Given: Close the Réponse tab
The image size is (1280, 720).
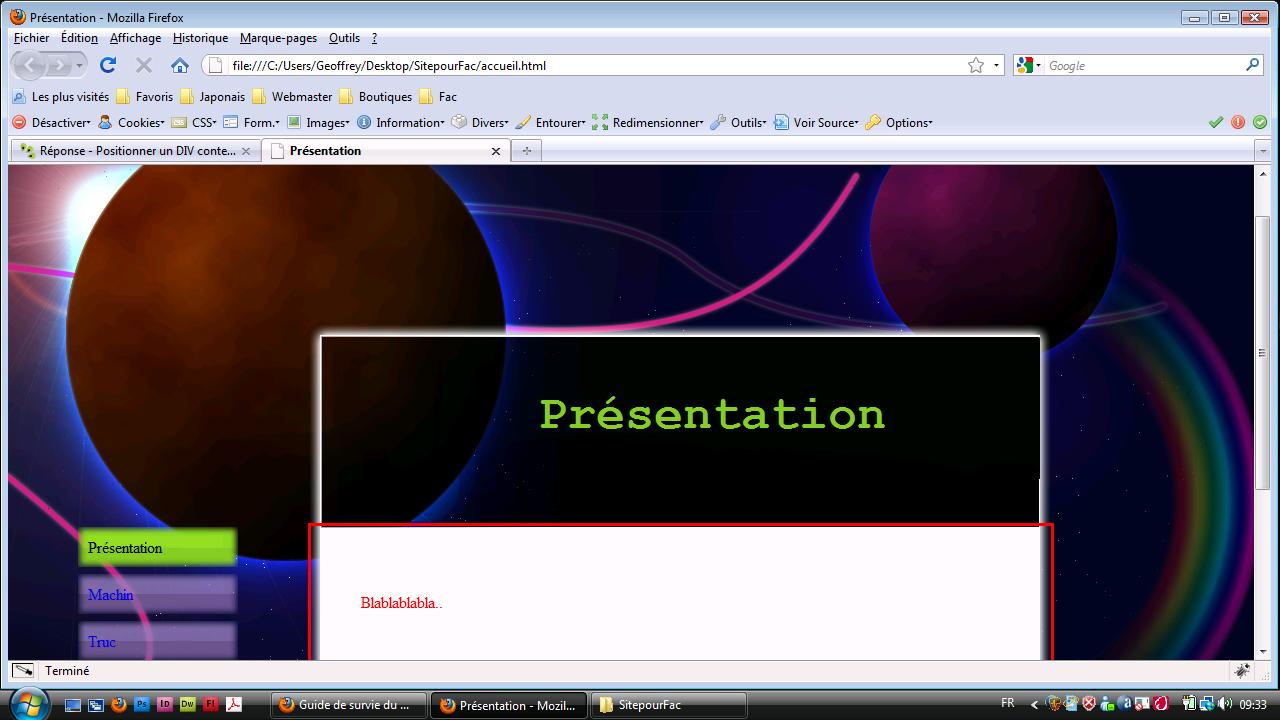Looking at the screenshot, I should [x=246, y=151].
